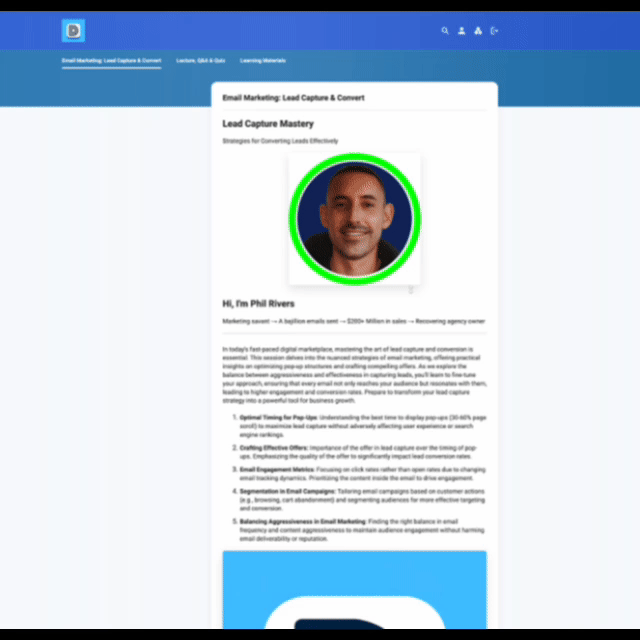Switch to the Lecture, Q&A & Quiz tab
The image size is (640, 640).
200,61
